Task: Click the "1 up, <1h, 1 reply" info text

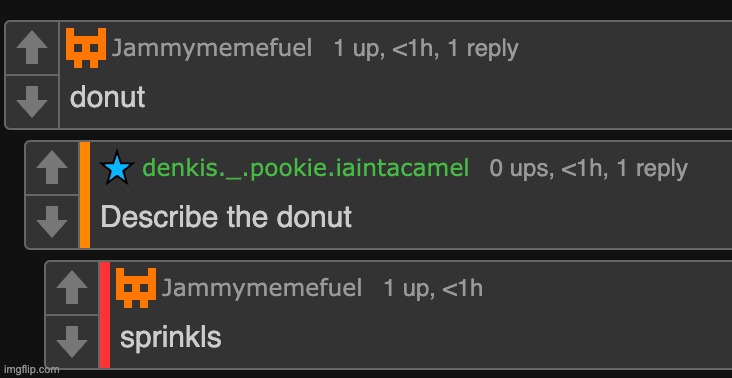Action: pyautogui.click(x=426, y=49)
